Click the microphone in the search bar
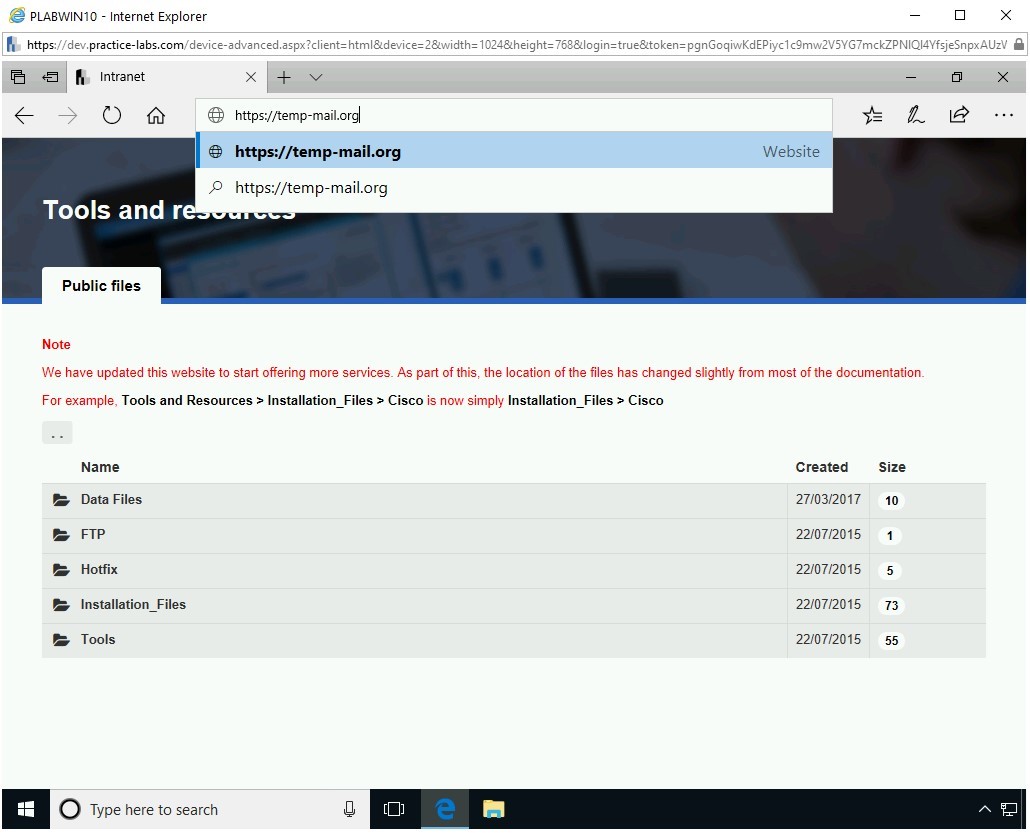This screenshot has height=833, width=1030. click(x=349, y=809)
